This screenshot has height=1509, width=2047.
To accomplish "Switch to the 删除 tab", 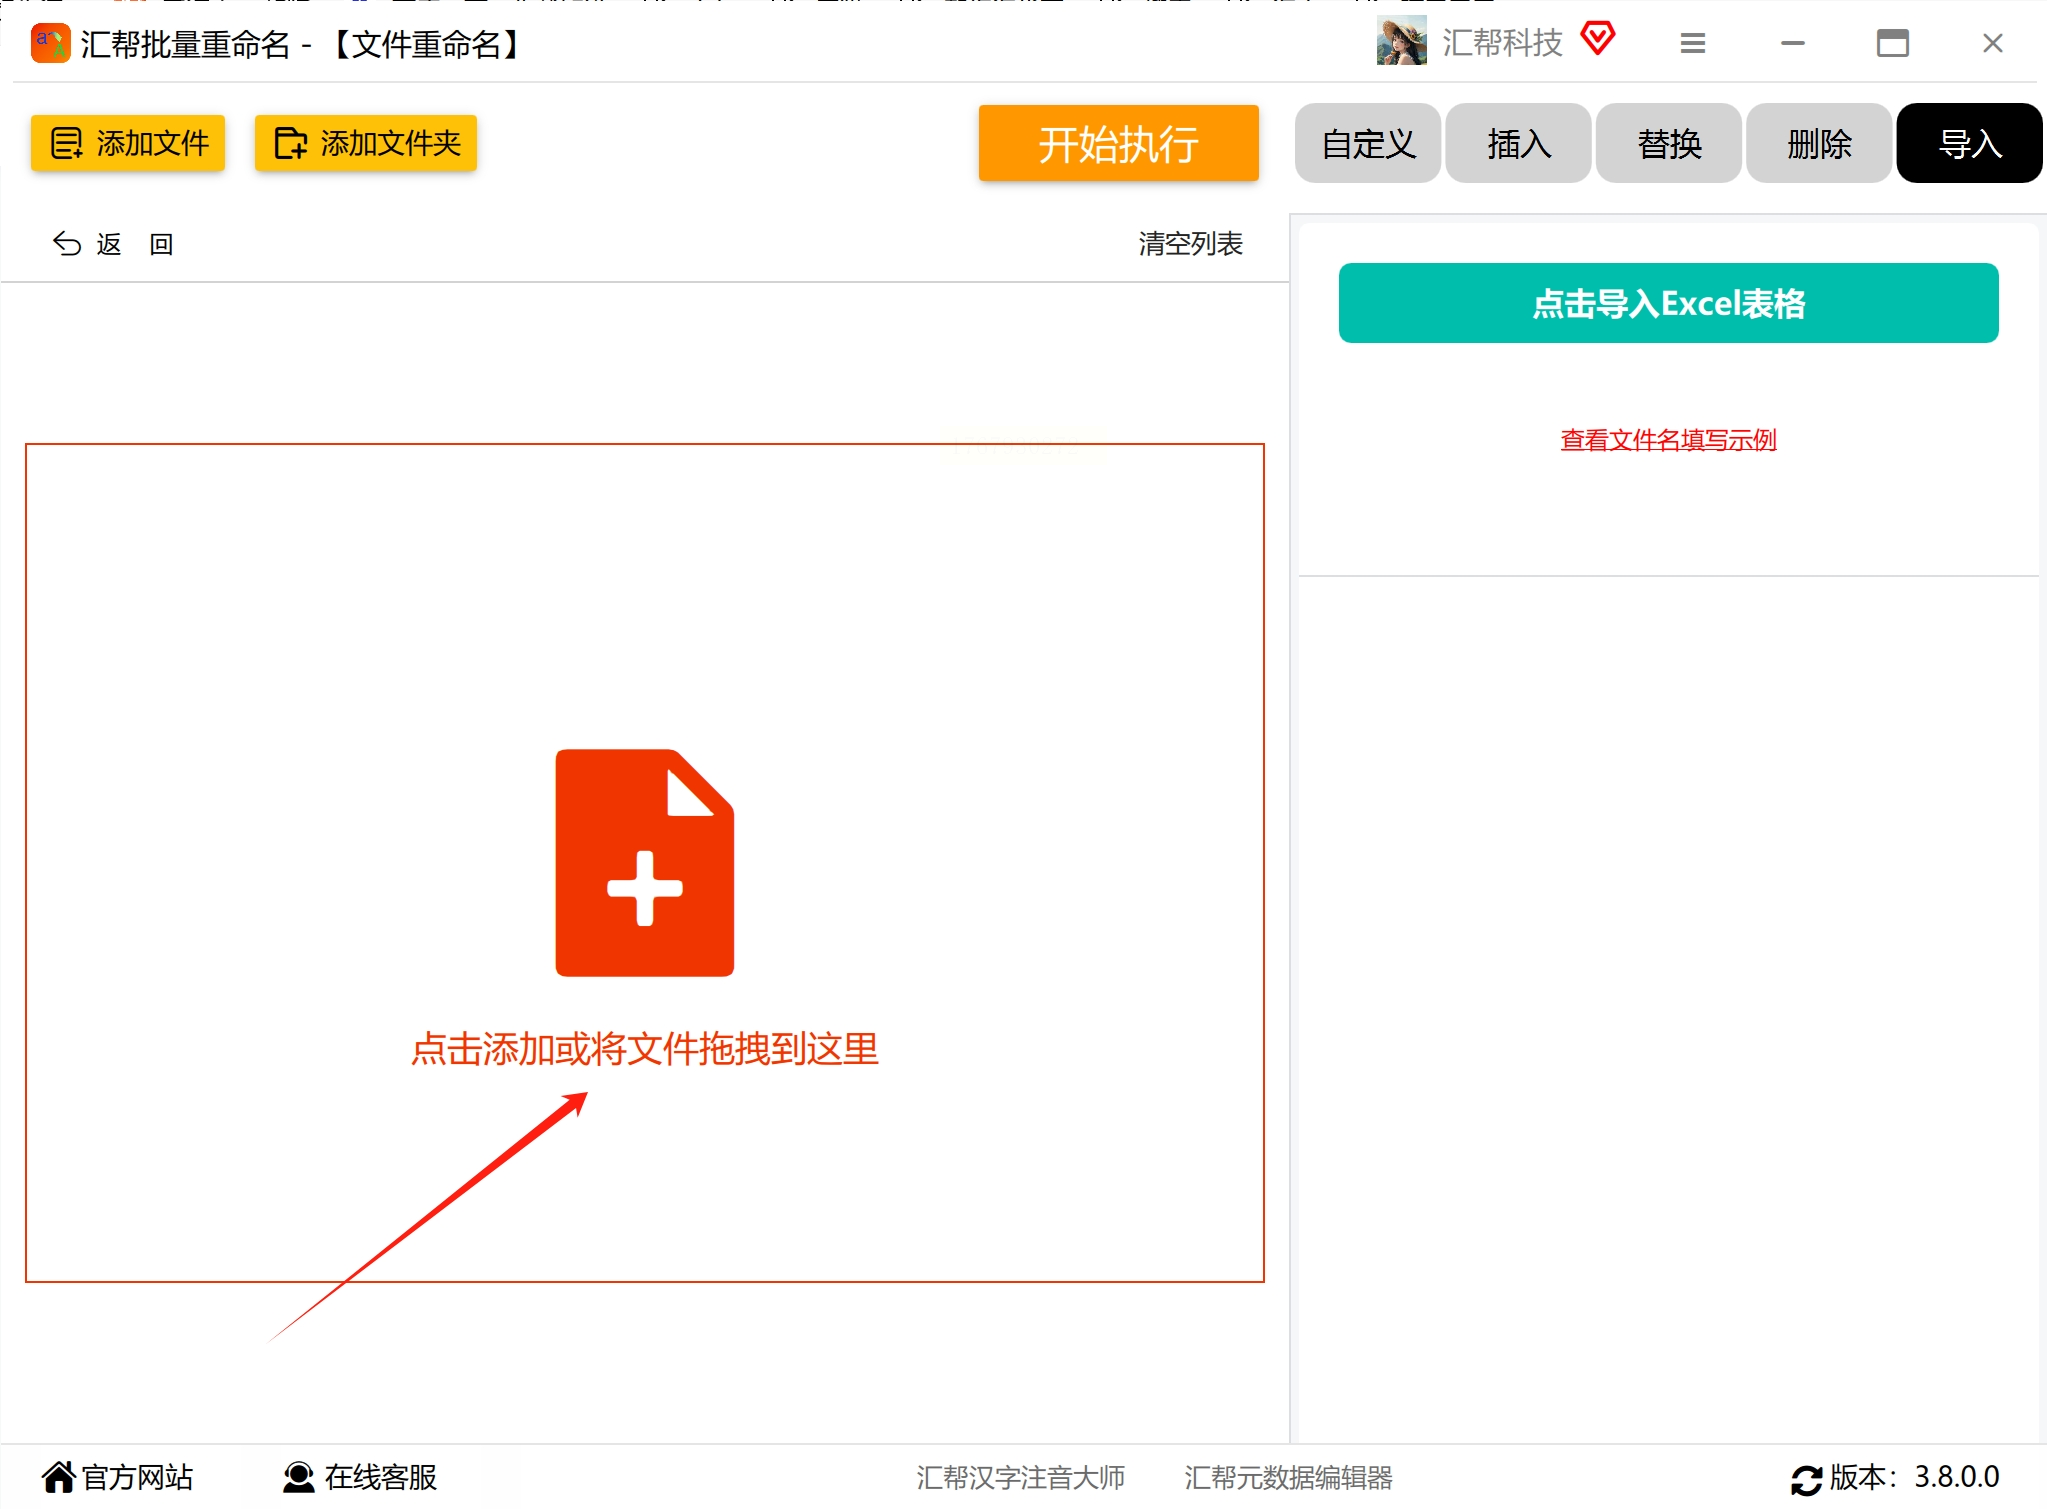I will pos(1818,144).
